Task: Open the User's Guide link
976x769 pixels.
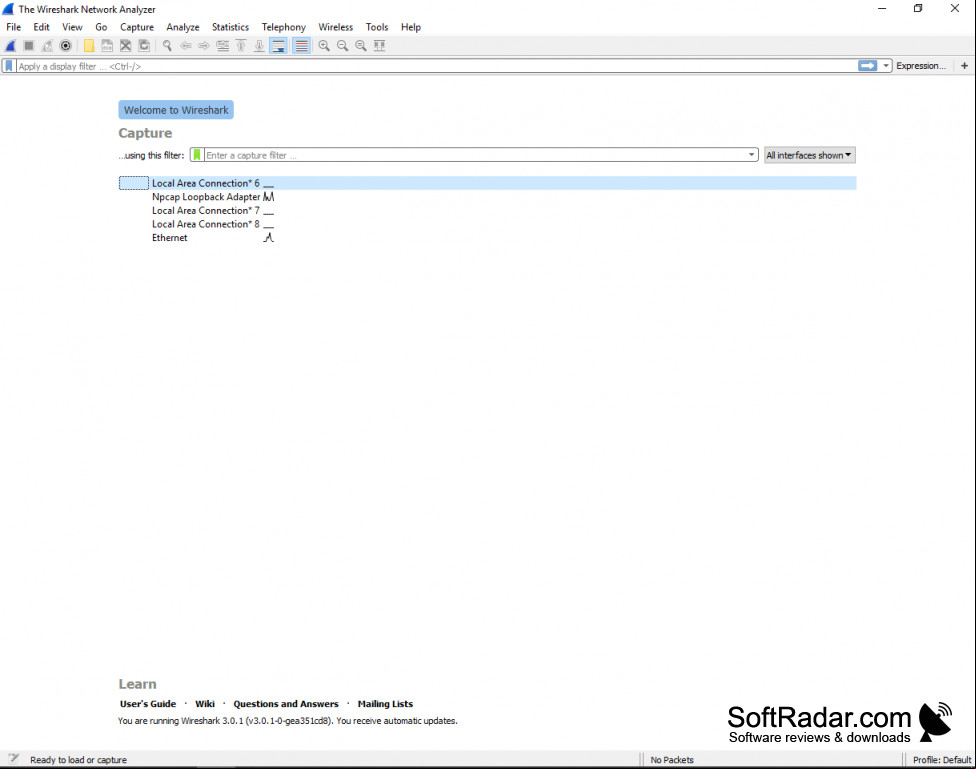Action: [148, 704]
